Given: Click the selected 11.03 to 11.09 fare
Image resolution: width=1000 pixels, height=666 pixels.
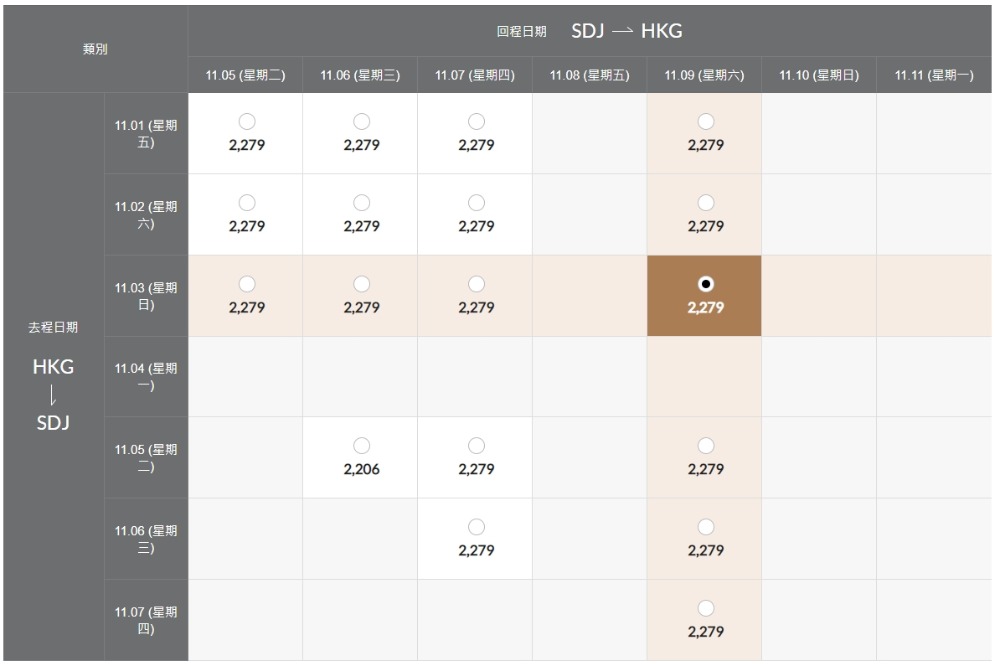Looking at the screenshot, I should pyautogui.click(x=705, y=284).
